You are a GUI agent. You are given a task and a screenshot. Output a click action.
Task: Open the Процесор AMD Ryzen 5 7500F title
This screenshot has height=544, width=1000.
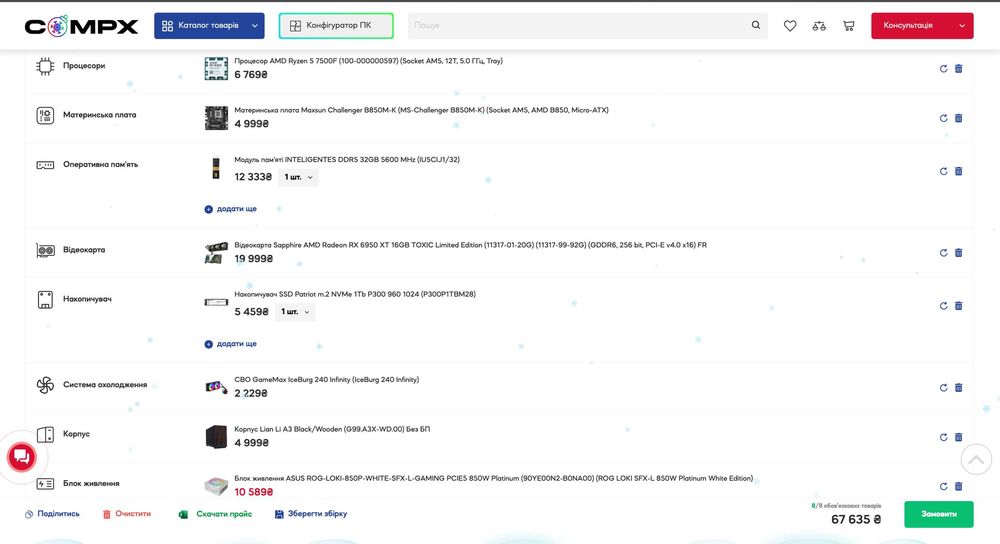pyautogui.click(x=369, y=61)
